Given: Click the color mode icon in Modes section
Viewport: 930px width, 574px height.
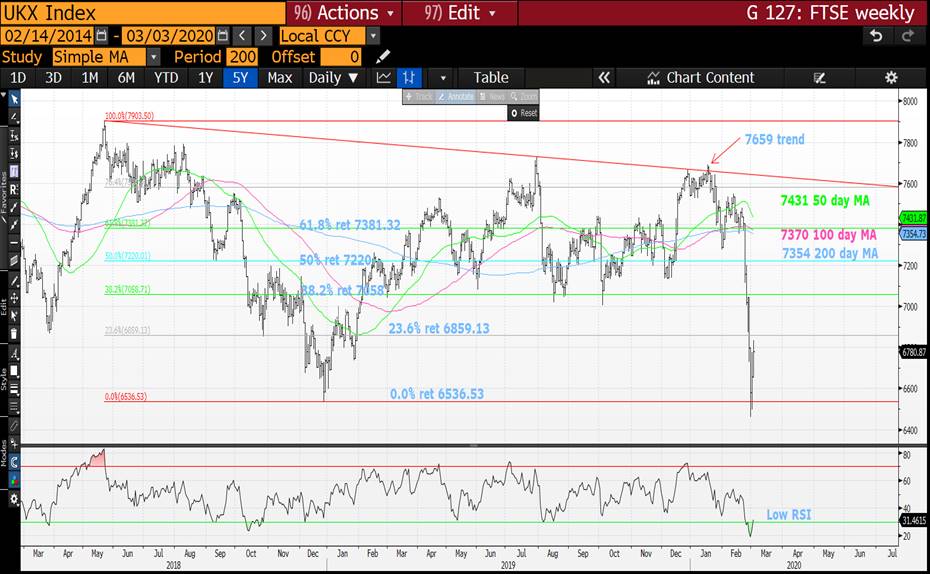Looking at the screenshot, I should [14, 480].
